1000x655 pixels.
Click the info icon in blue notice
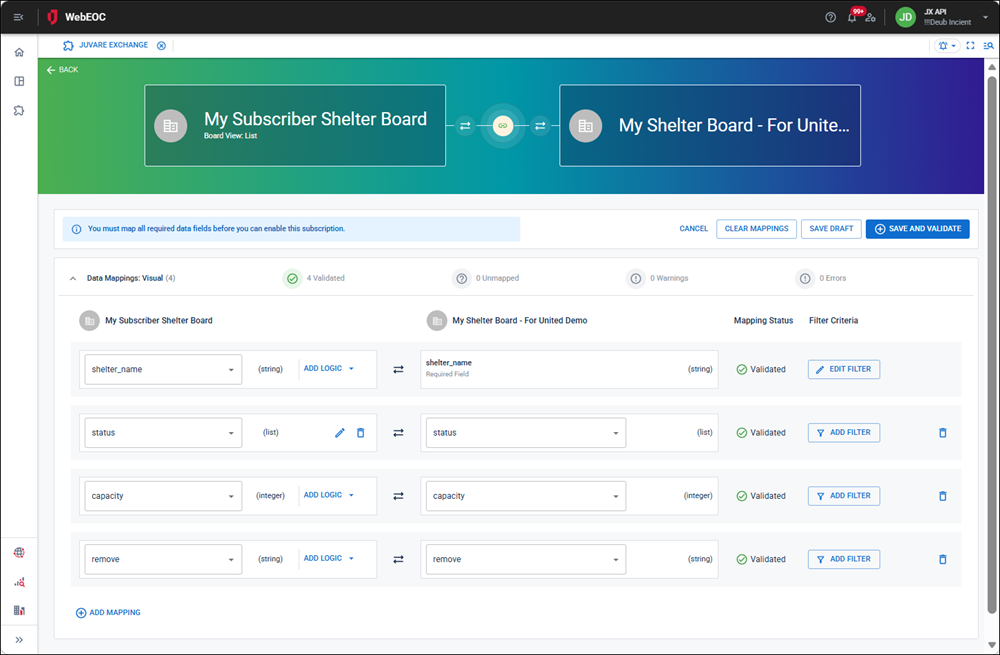[77, 229]
